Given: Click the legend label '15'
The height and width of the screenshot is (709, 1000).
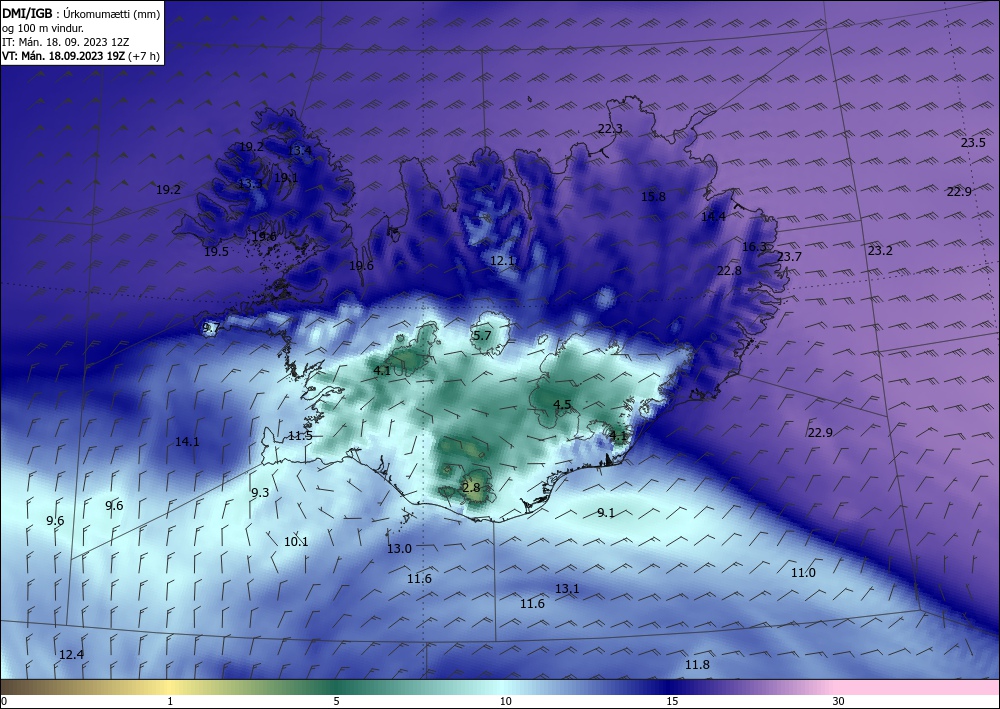Looking at the screenshot, I should 672,701.
